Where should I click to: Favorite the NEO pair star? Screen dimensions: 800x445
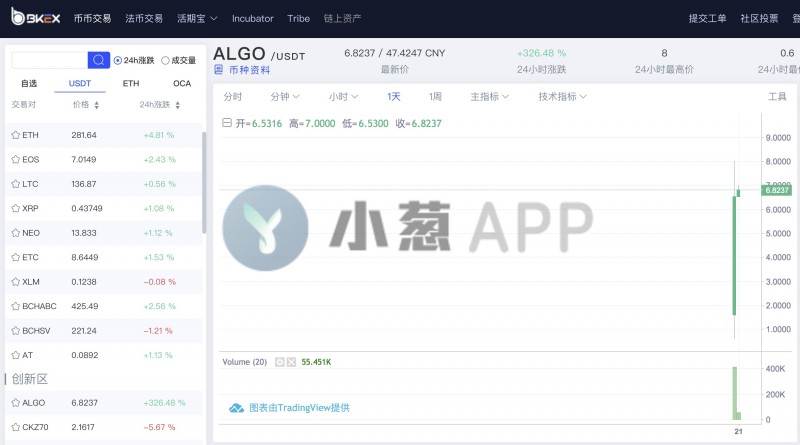[x=16, y=233]
